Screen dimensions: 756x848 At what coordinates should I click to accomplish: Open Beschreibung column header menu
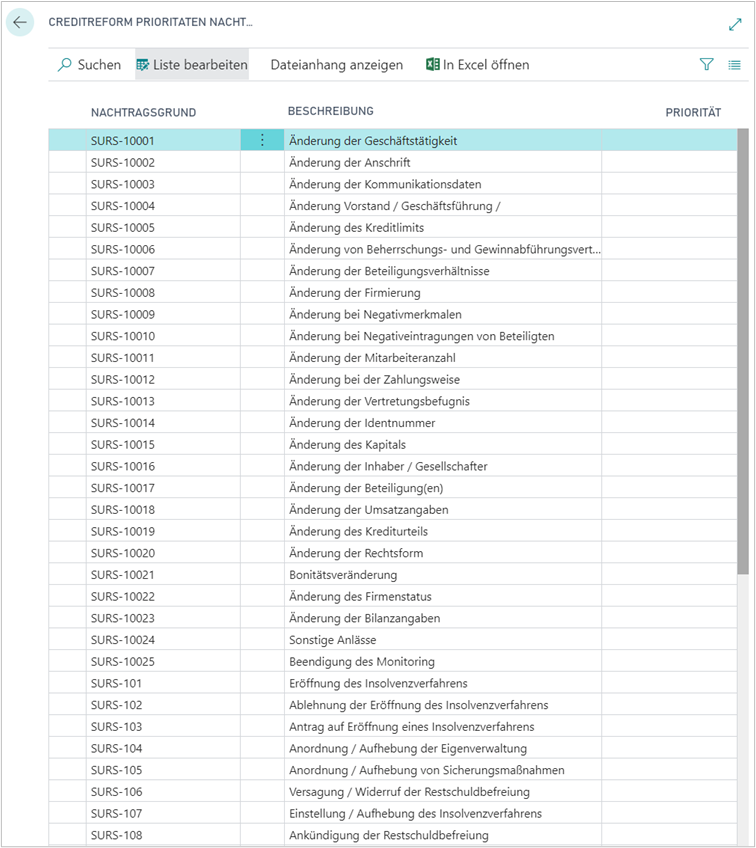(x=331, y=111)
